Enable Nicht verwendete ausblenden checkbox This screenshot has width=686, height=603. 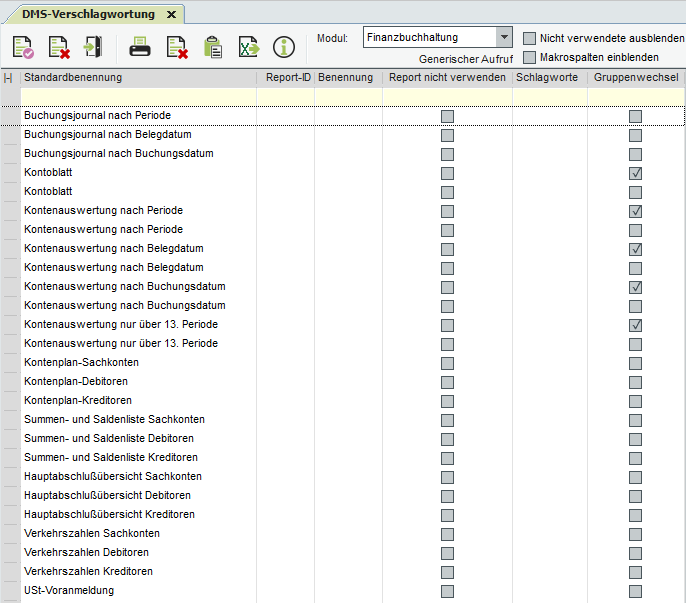(x=529, y=38)
